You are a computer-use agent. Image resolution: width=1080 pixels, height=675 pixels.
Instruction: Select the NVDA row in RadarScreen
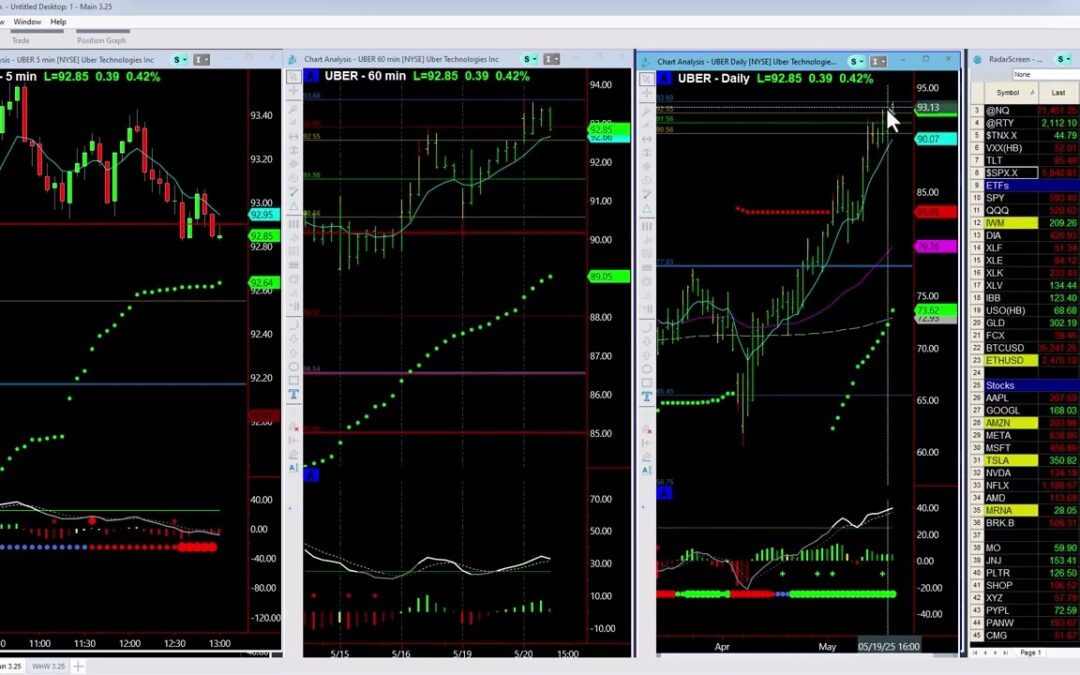pos(1025,472)
